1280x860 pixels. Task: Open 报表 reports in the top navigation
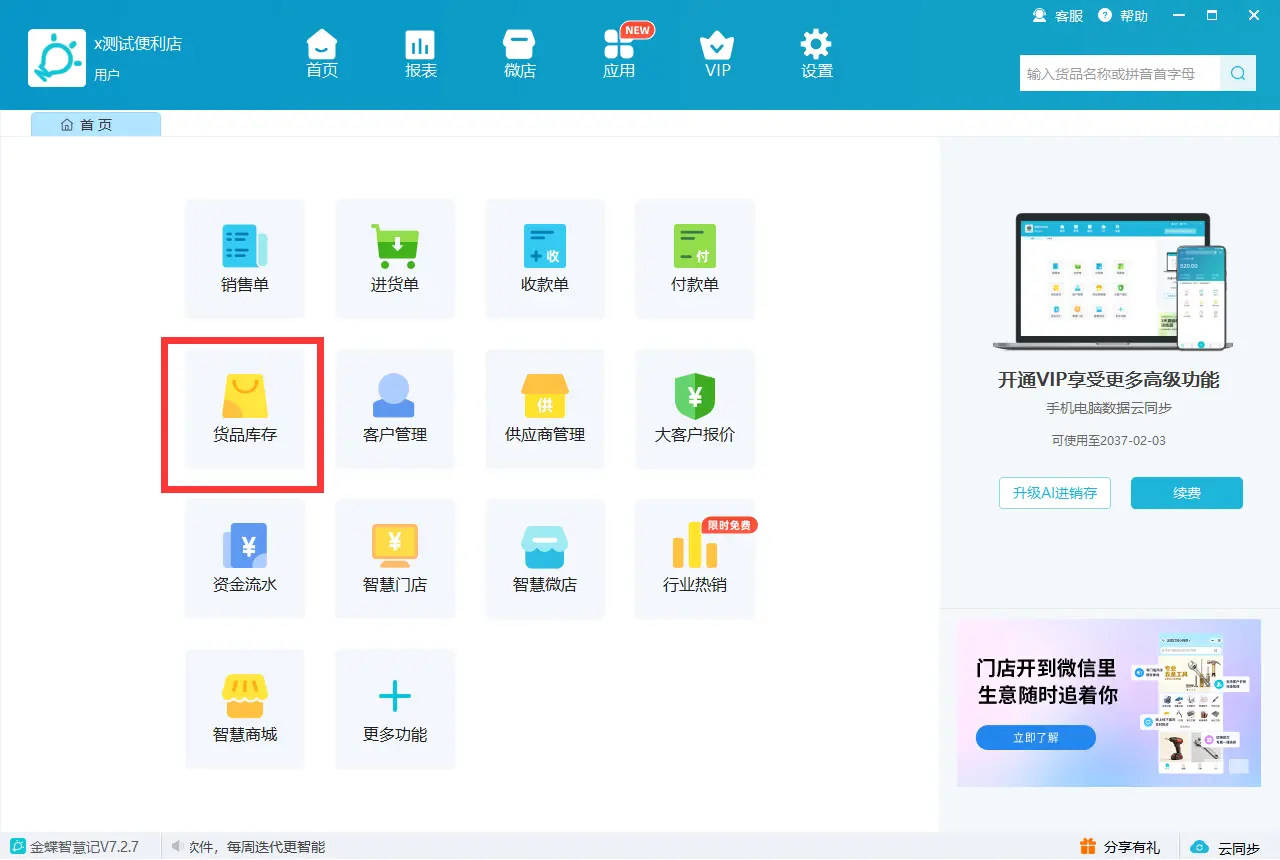coord(421,55)
